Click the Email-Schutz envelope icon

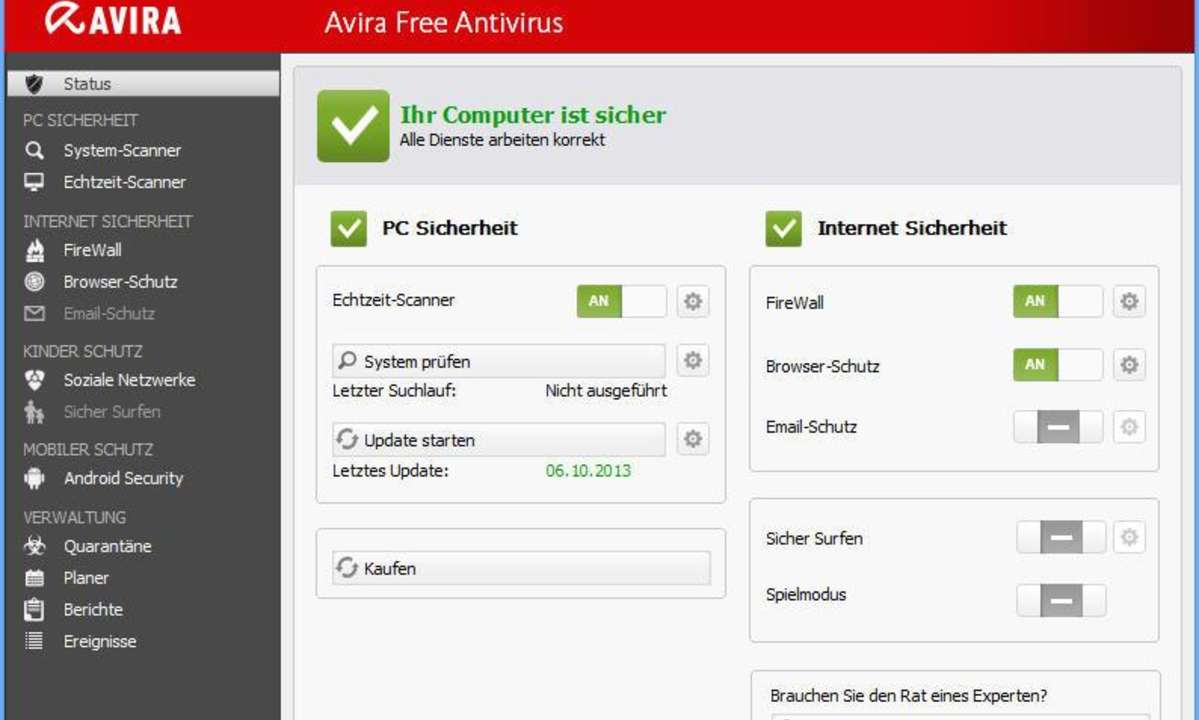point(34,313)
